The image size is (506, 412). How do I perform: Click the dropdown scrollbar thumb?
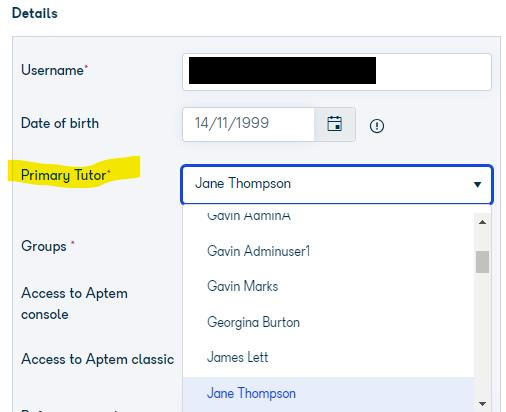pyautogui.click(x=482, y=262)
